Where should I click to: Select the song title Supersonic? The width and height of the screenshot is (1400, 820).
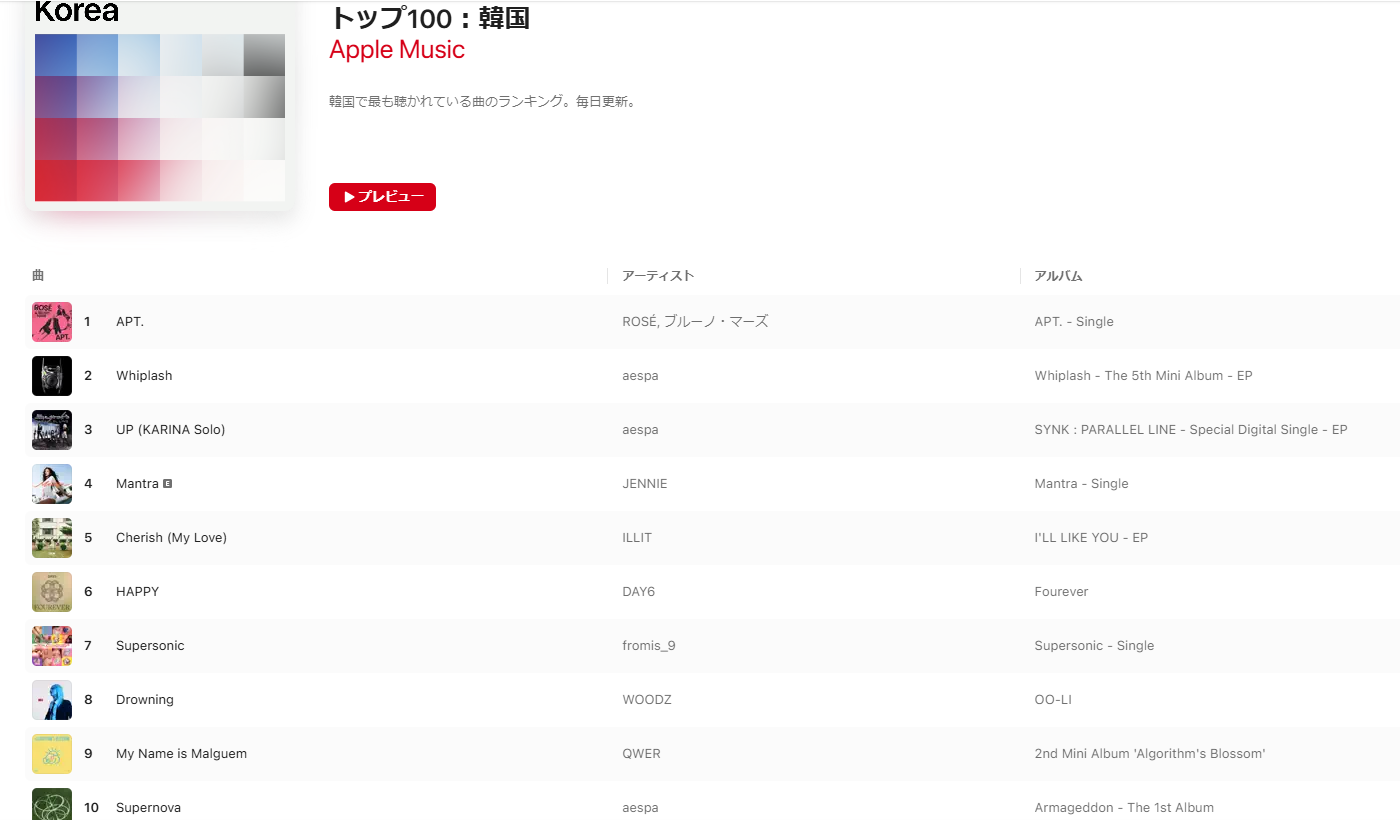(x=150, y=646)
